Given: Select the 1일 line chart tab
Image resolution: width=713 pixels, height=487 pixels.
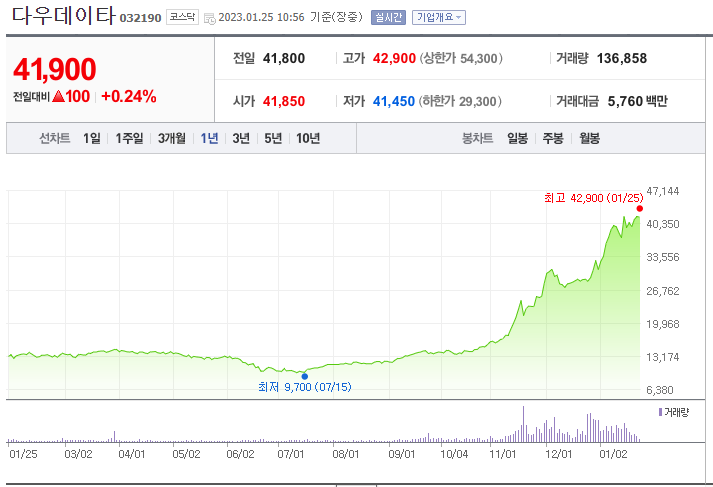Looking at the screenshot, I should (91, 138).
